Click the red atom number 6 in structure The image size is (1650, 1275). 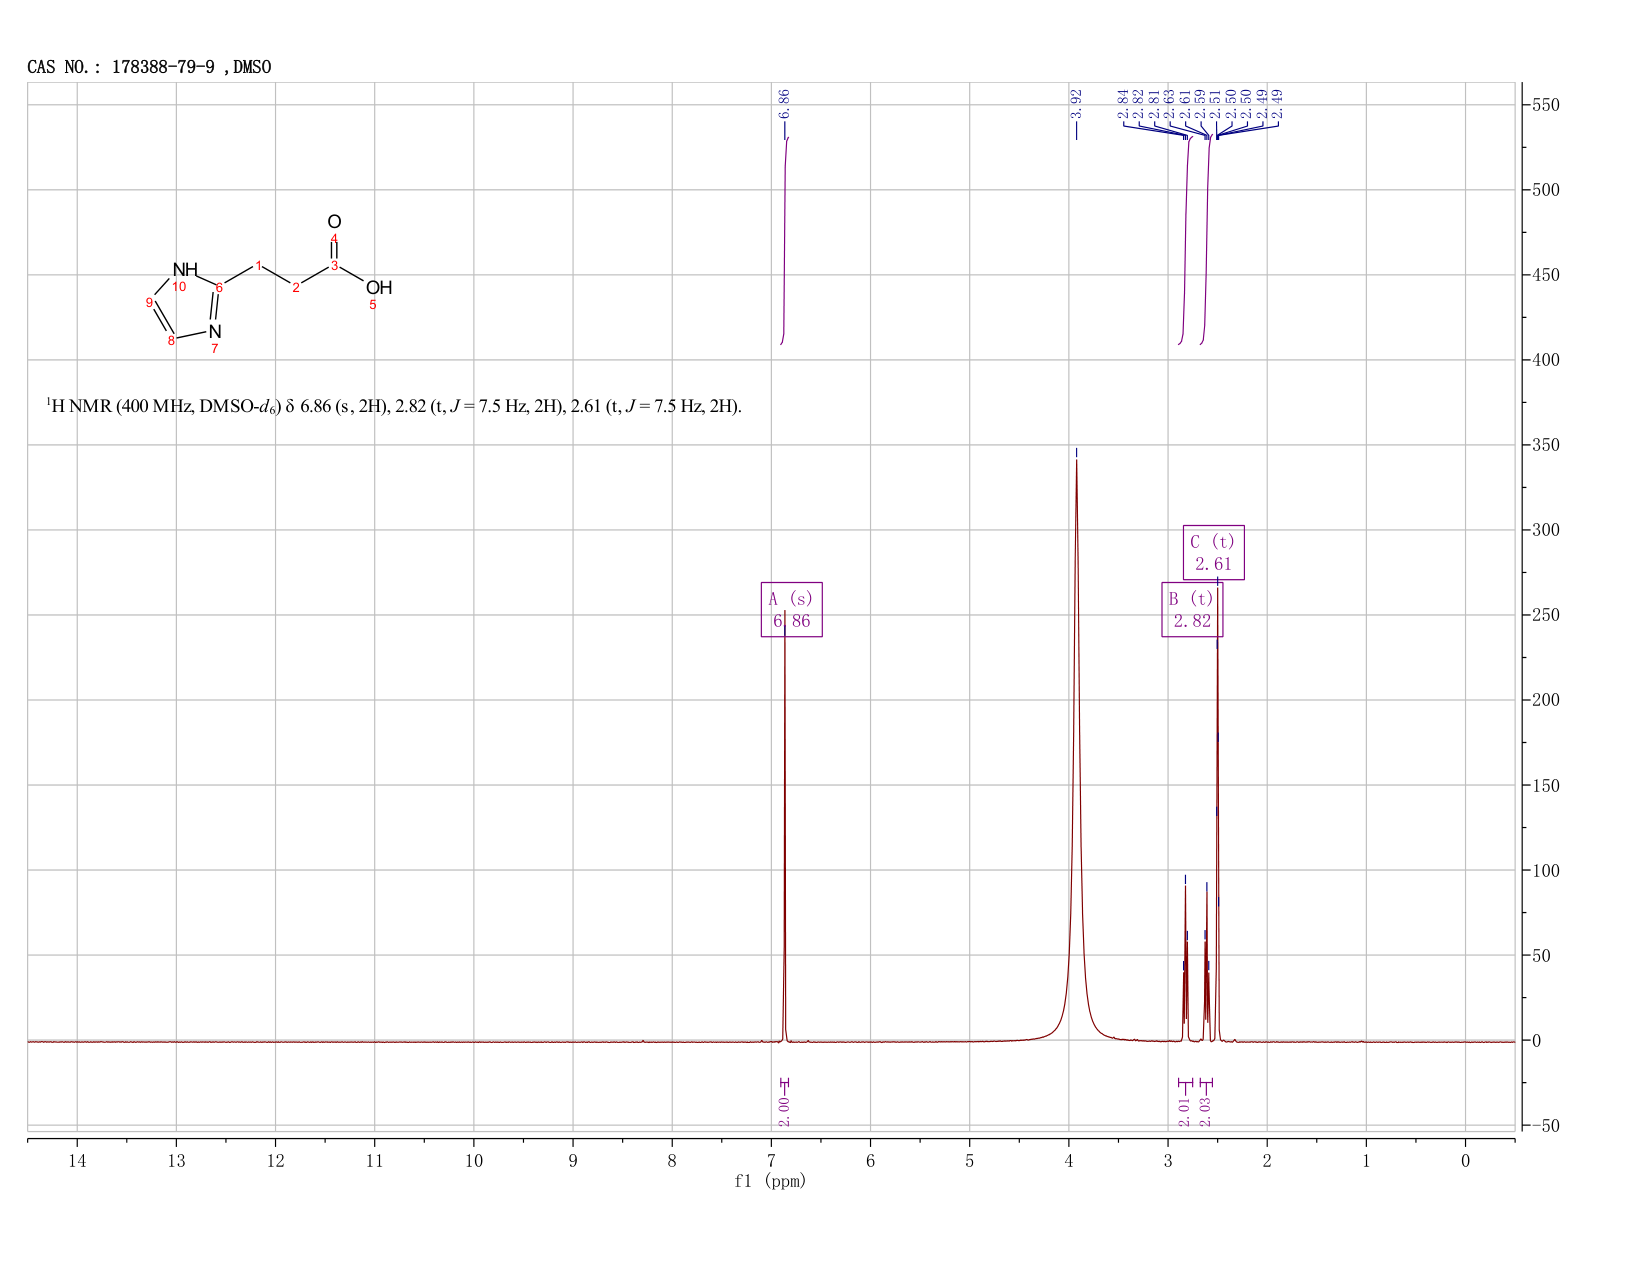click(x=219, y=287)
